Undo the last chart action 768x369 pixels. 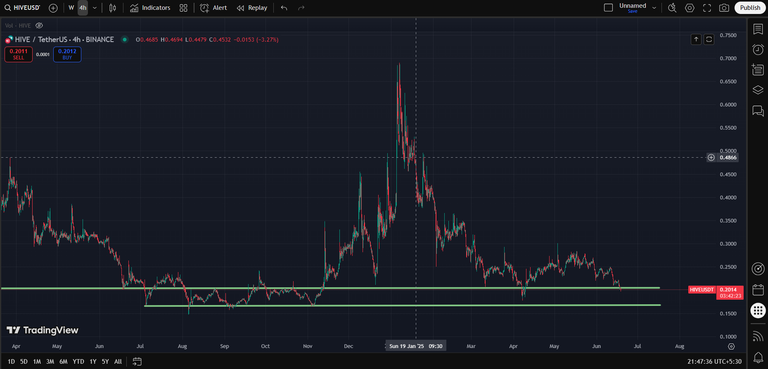click(284, 8)
